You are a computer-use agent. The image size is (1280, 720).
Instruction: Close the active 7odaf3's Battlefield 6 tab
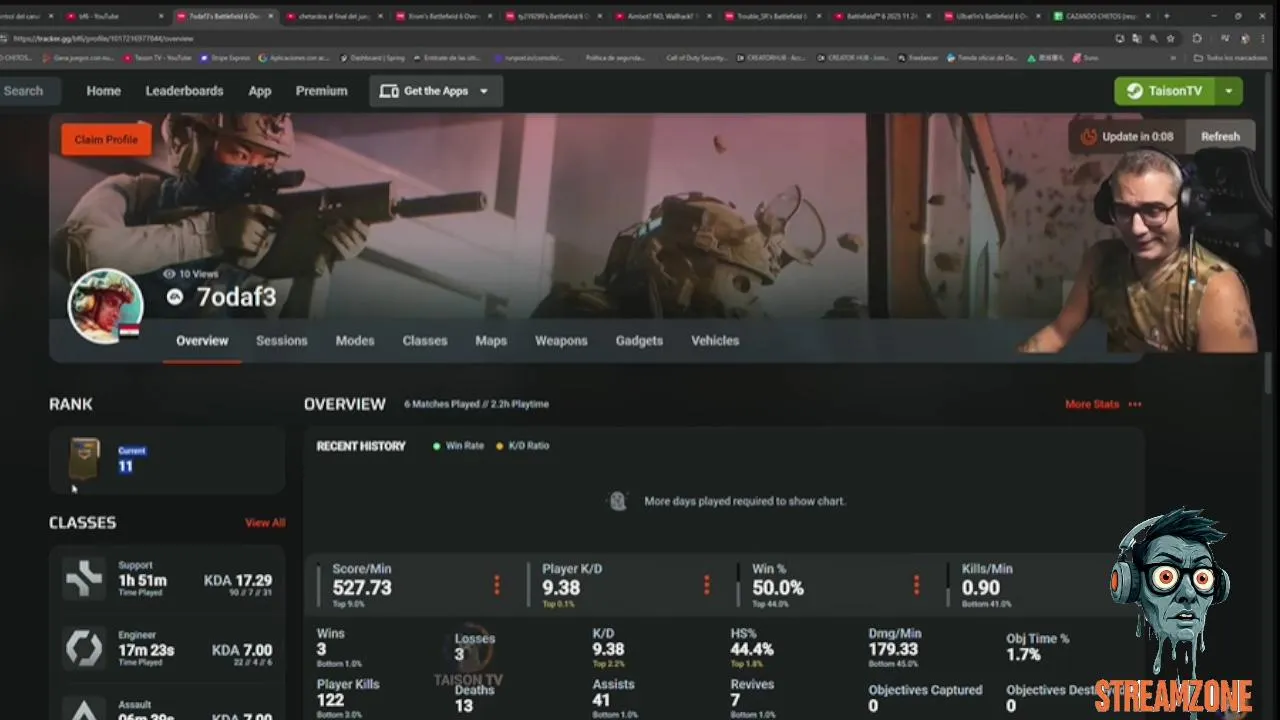(x=270, y=16)
